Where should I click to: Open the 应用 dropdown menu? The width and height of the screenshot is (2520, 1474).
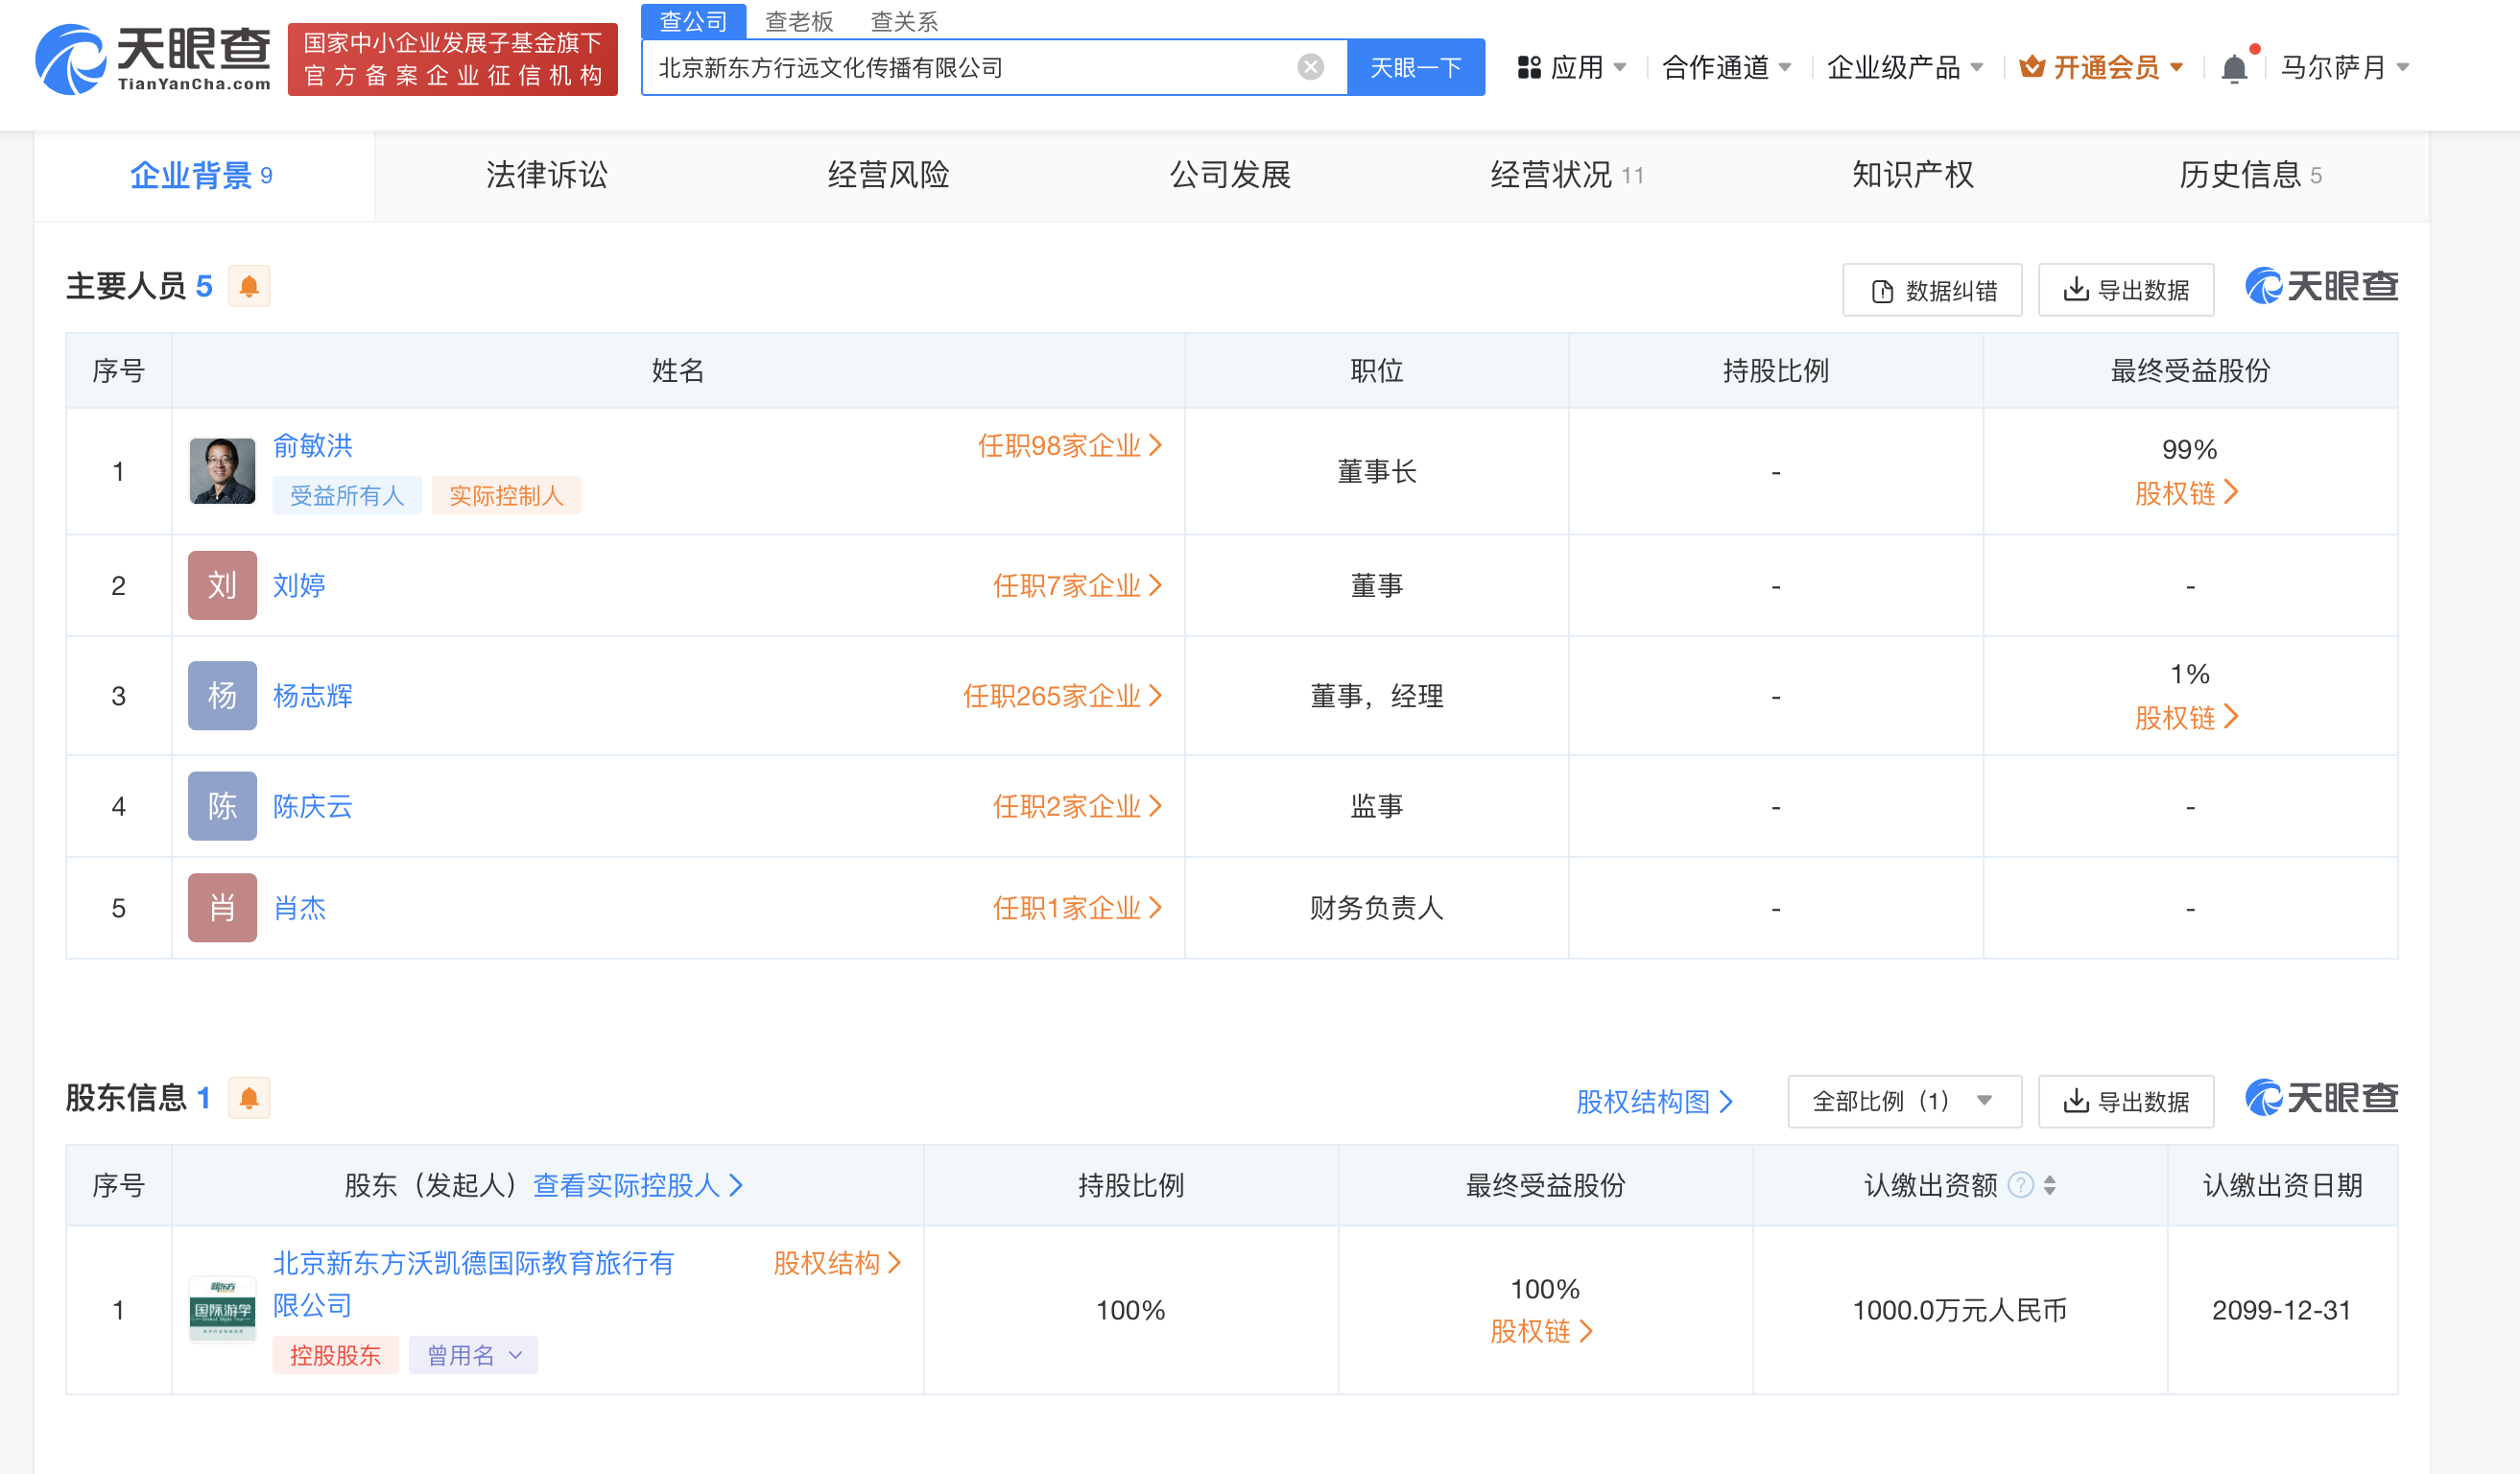[x=1572, y=67]
